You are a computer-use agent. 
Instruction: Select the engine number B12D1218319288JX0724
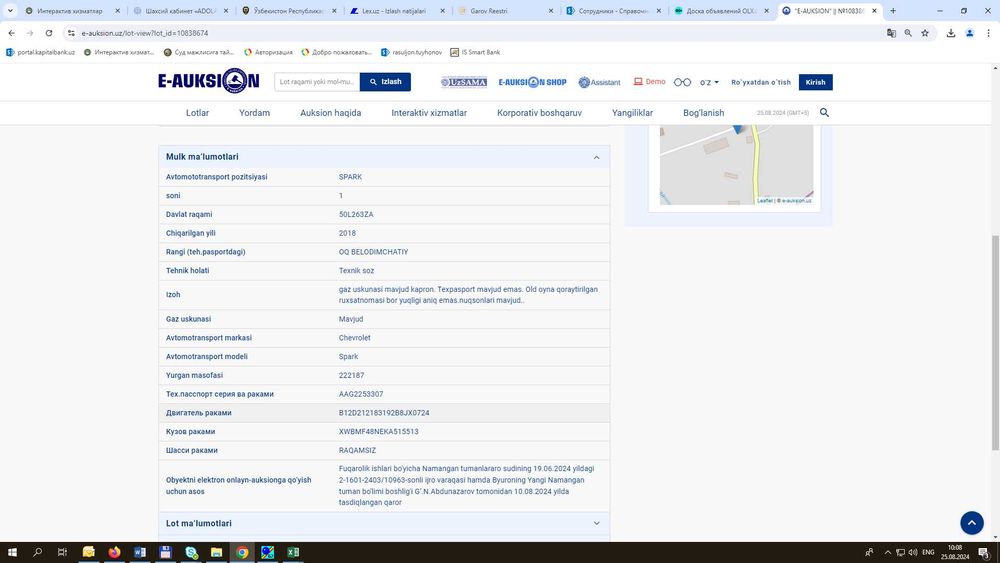384,413
